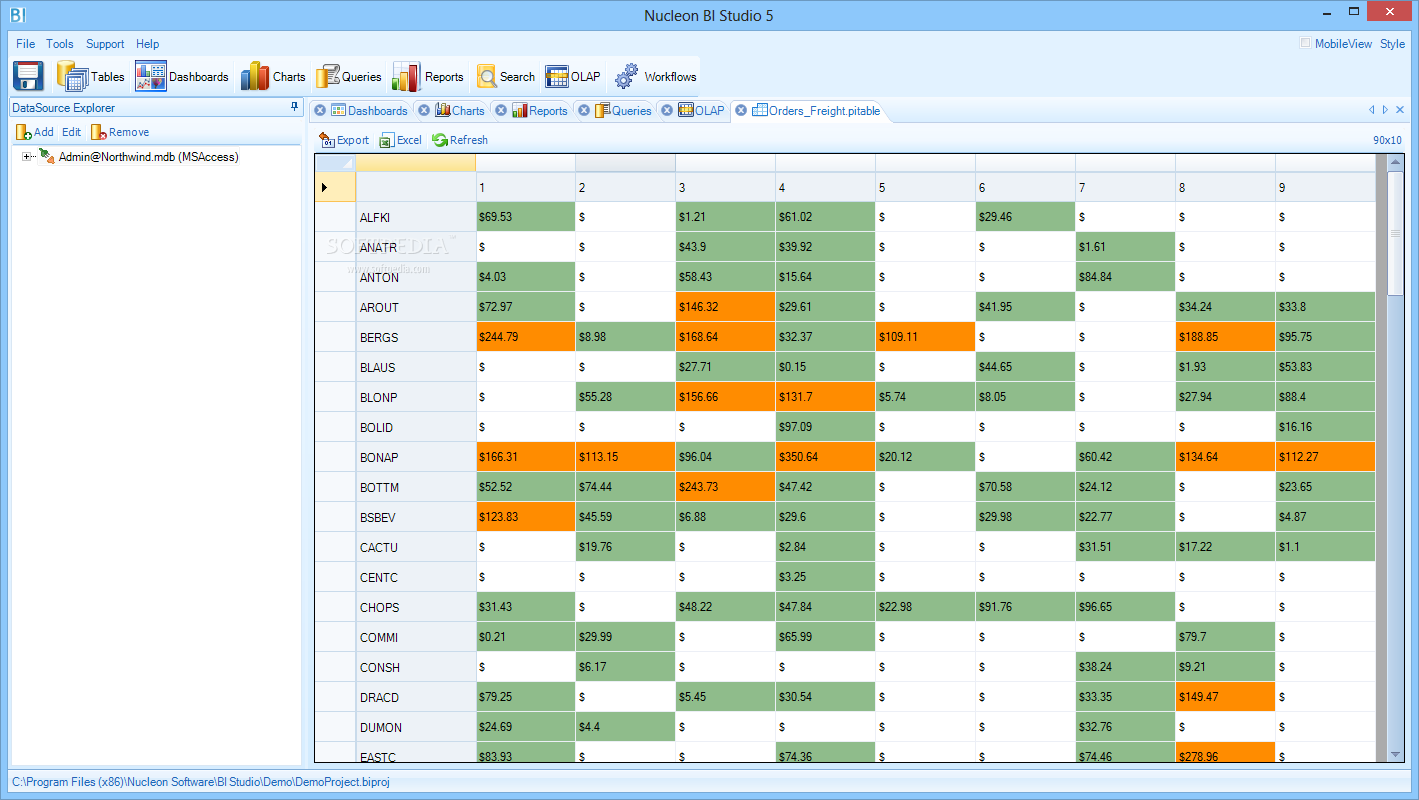Select the ALFKI row header
Screen dimensions: 1419x800
(x=416, y=217)
